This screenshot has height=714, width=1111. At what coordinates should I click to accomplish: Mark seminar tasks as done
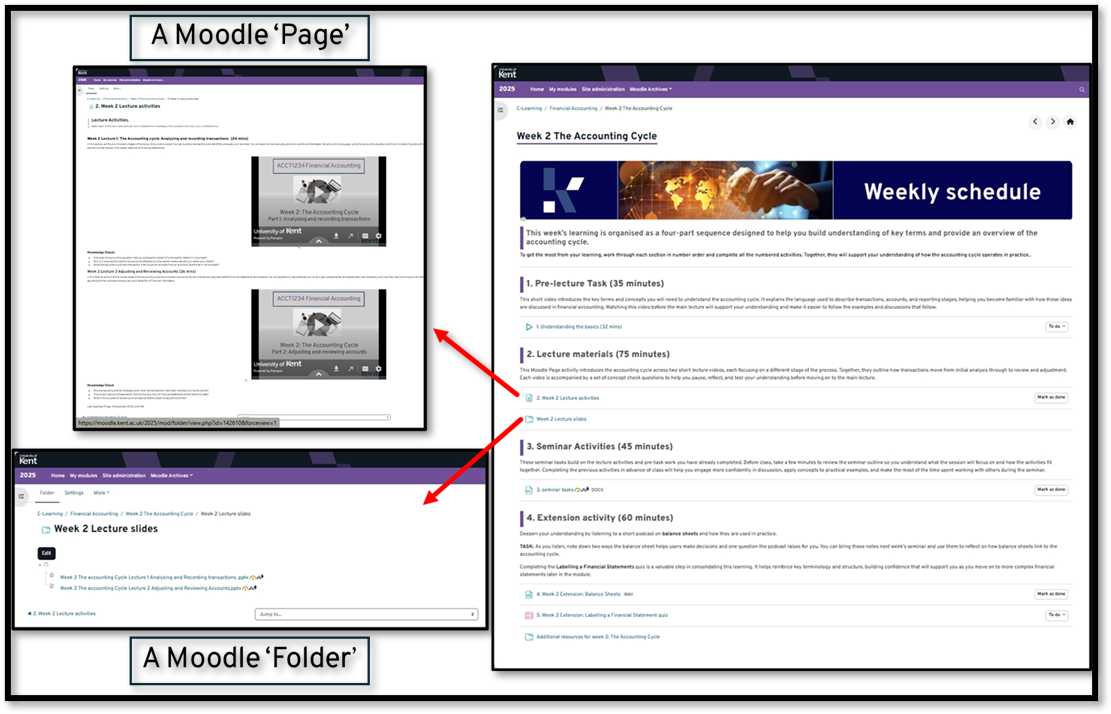1051,490
